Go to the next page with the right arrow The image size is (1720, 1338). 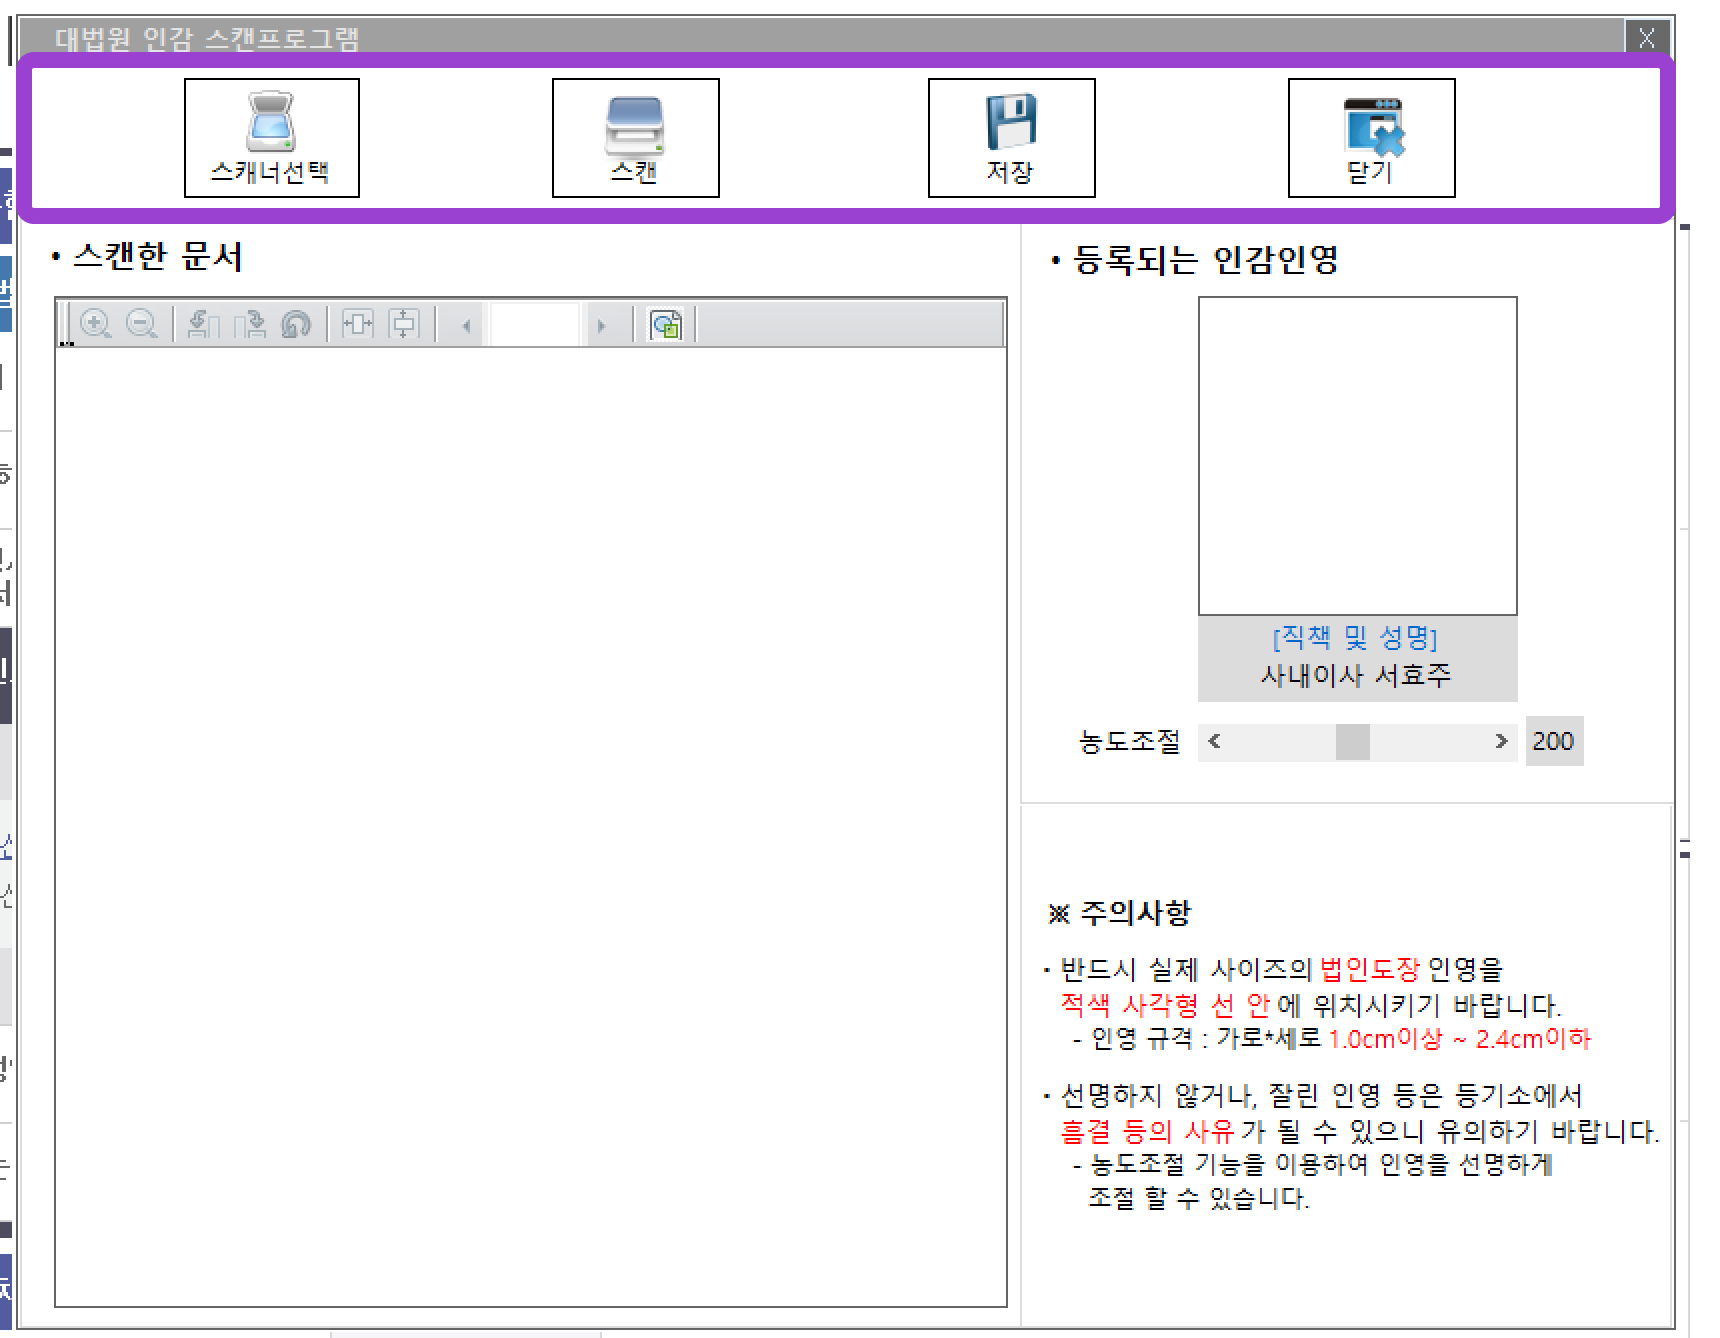[603, 324]
